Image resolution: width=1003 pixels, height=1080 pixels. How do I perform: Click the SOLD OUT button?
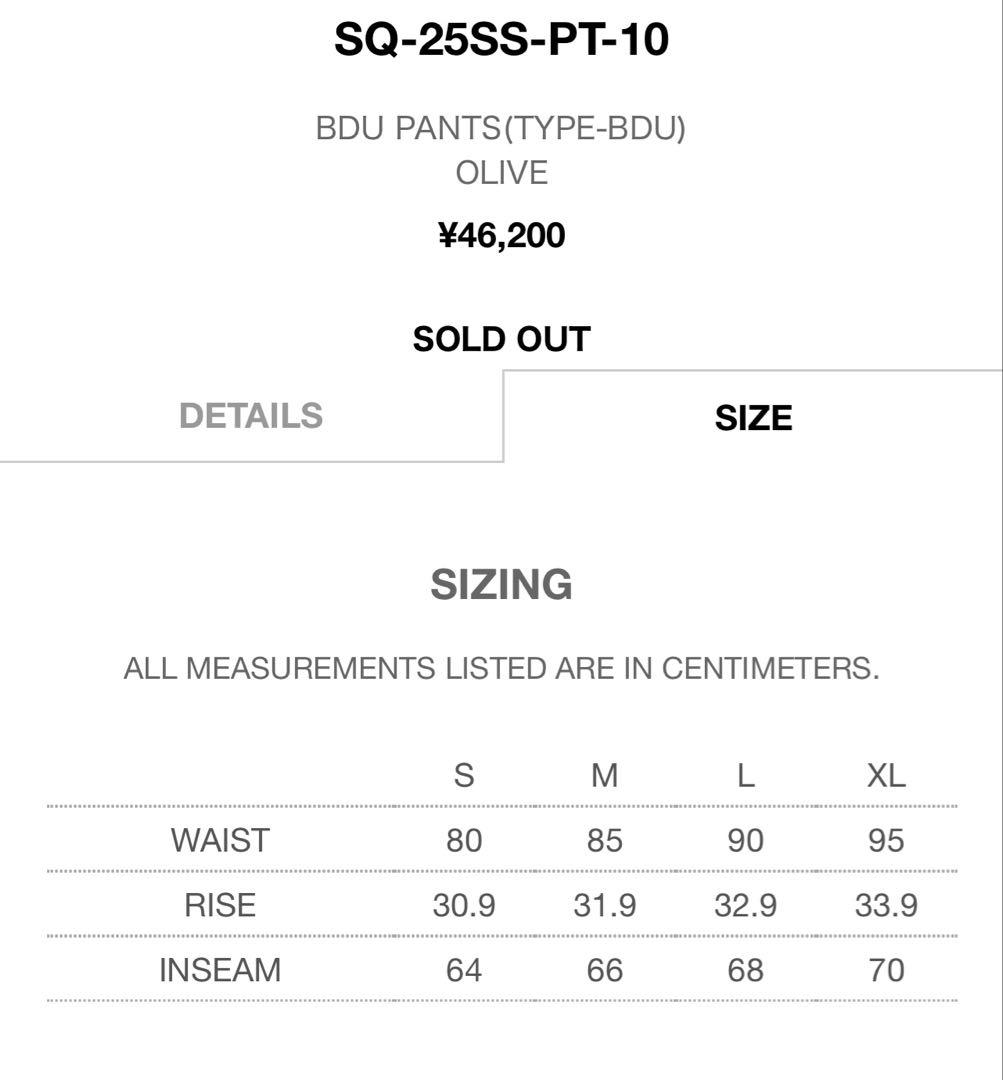(x=501, y=339)
